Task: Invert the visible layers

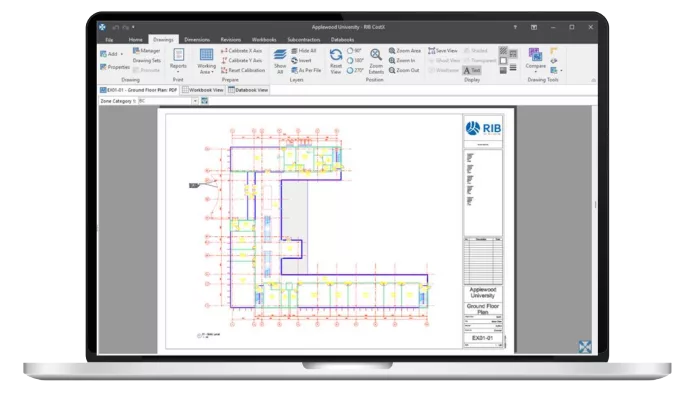Action: click(301, 60)
